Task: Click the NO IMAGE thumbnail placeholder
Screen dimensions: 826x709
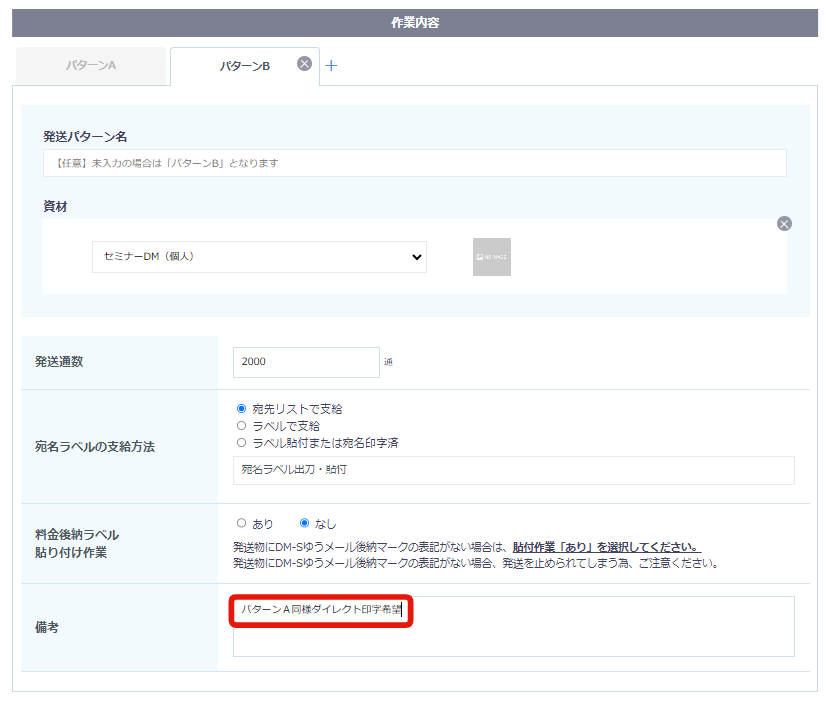Action: click(x=491, y=257)
